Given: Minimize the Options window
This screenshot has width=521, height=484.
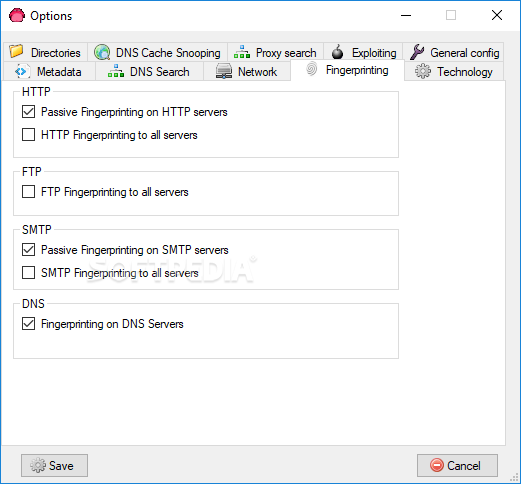Looking at the screenshot, I should tap(406, 15).
